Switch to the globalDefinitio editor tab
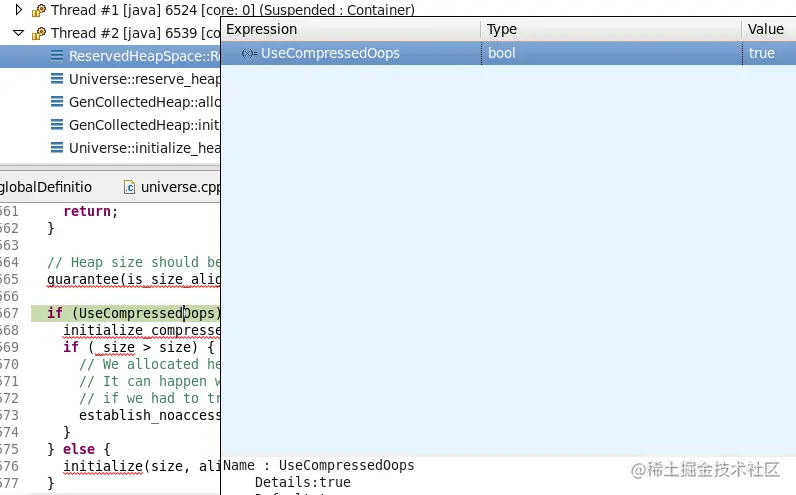 [x=46, y=187]
